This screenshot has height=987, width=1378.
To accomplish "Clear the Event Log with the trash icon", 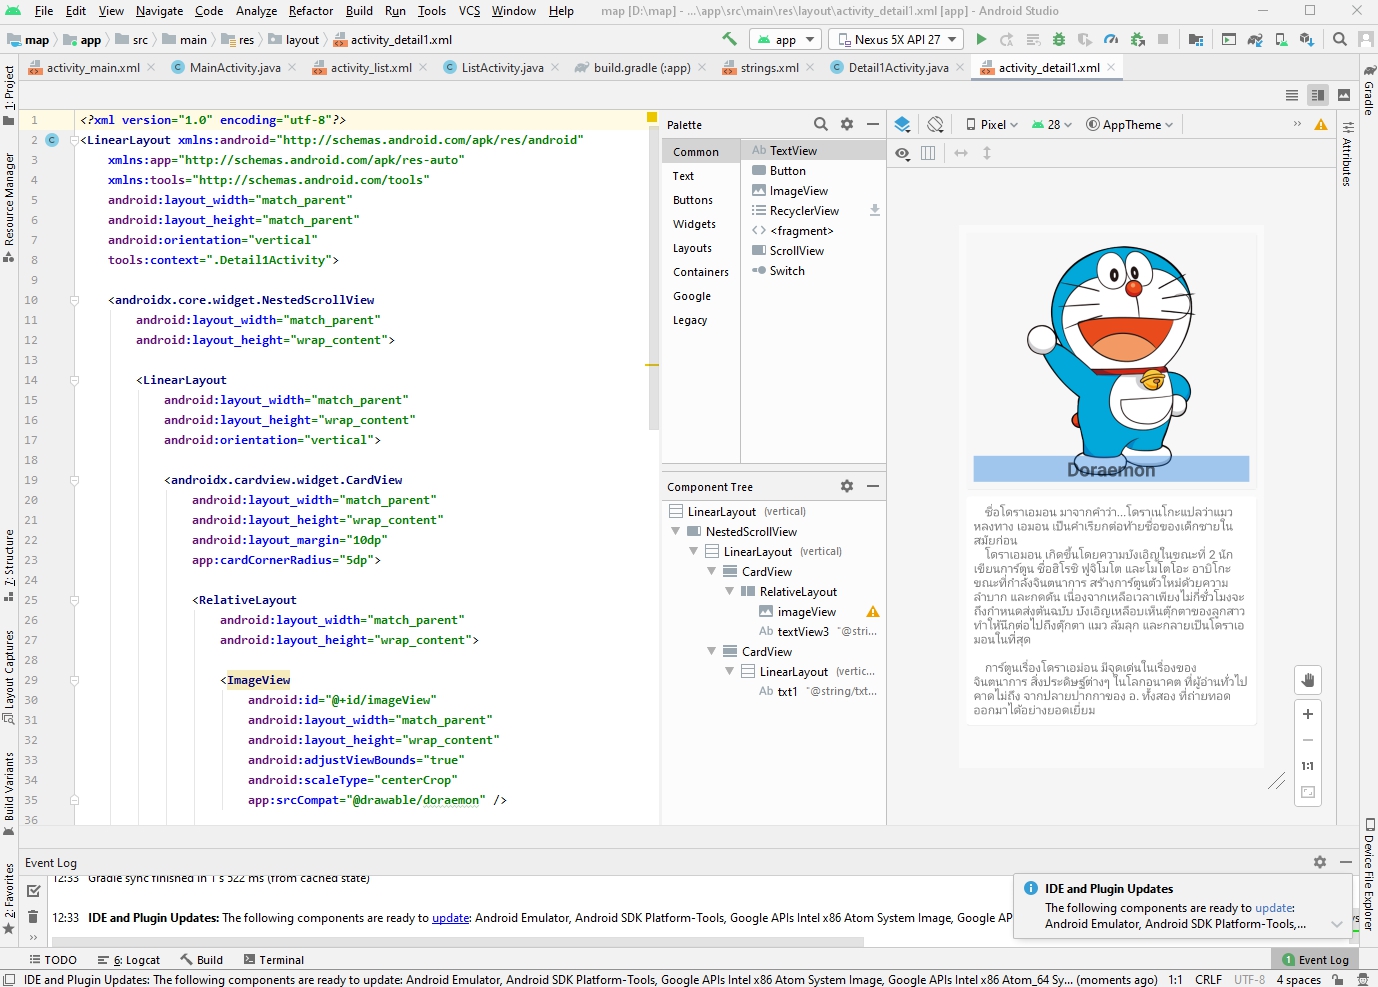I will (x=33, y=916).
